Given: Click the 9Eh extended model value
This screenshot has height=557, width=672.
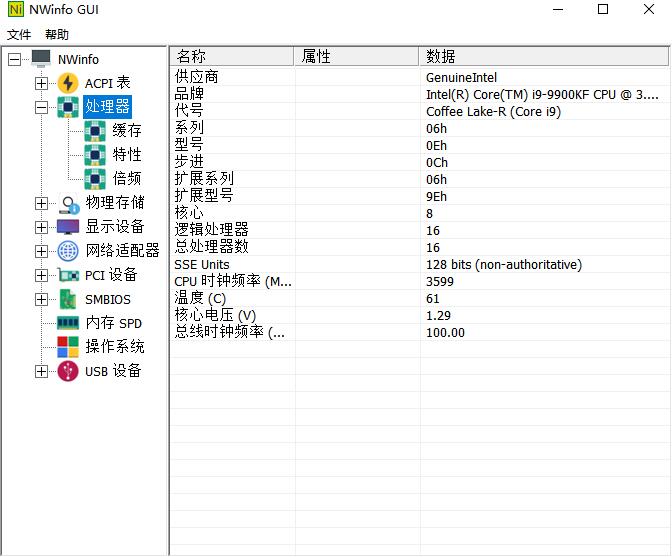Looking at the screenshot, I should pos(436,197).
